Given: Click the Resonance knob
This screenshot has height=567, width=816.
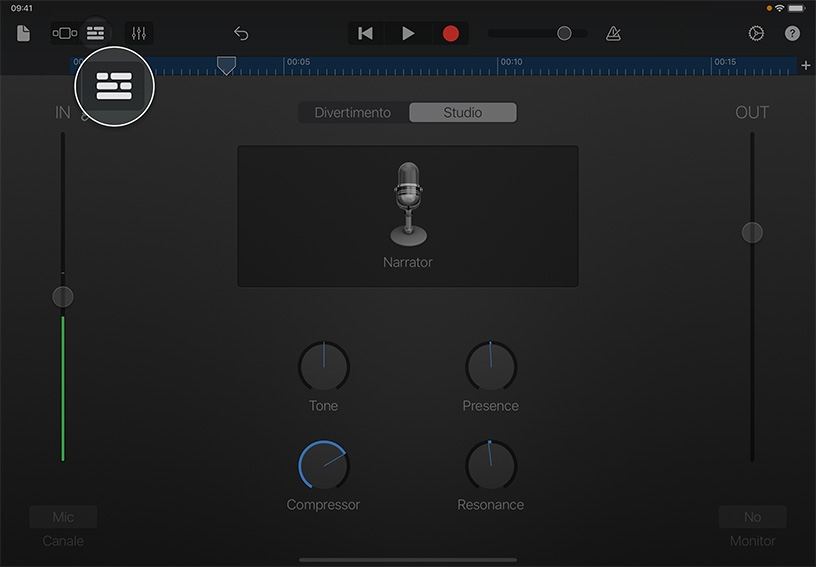Looking at the screenshot, I should pyautogui.click(x=491, y=465).
